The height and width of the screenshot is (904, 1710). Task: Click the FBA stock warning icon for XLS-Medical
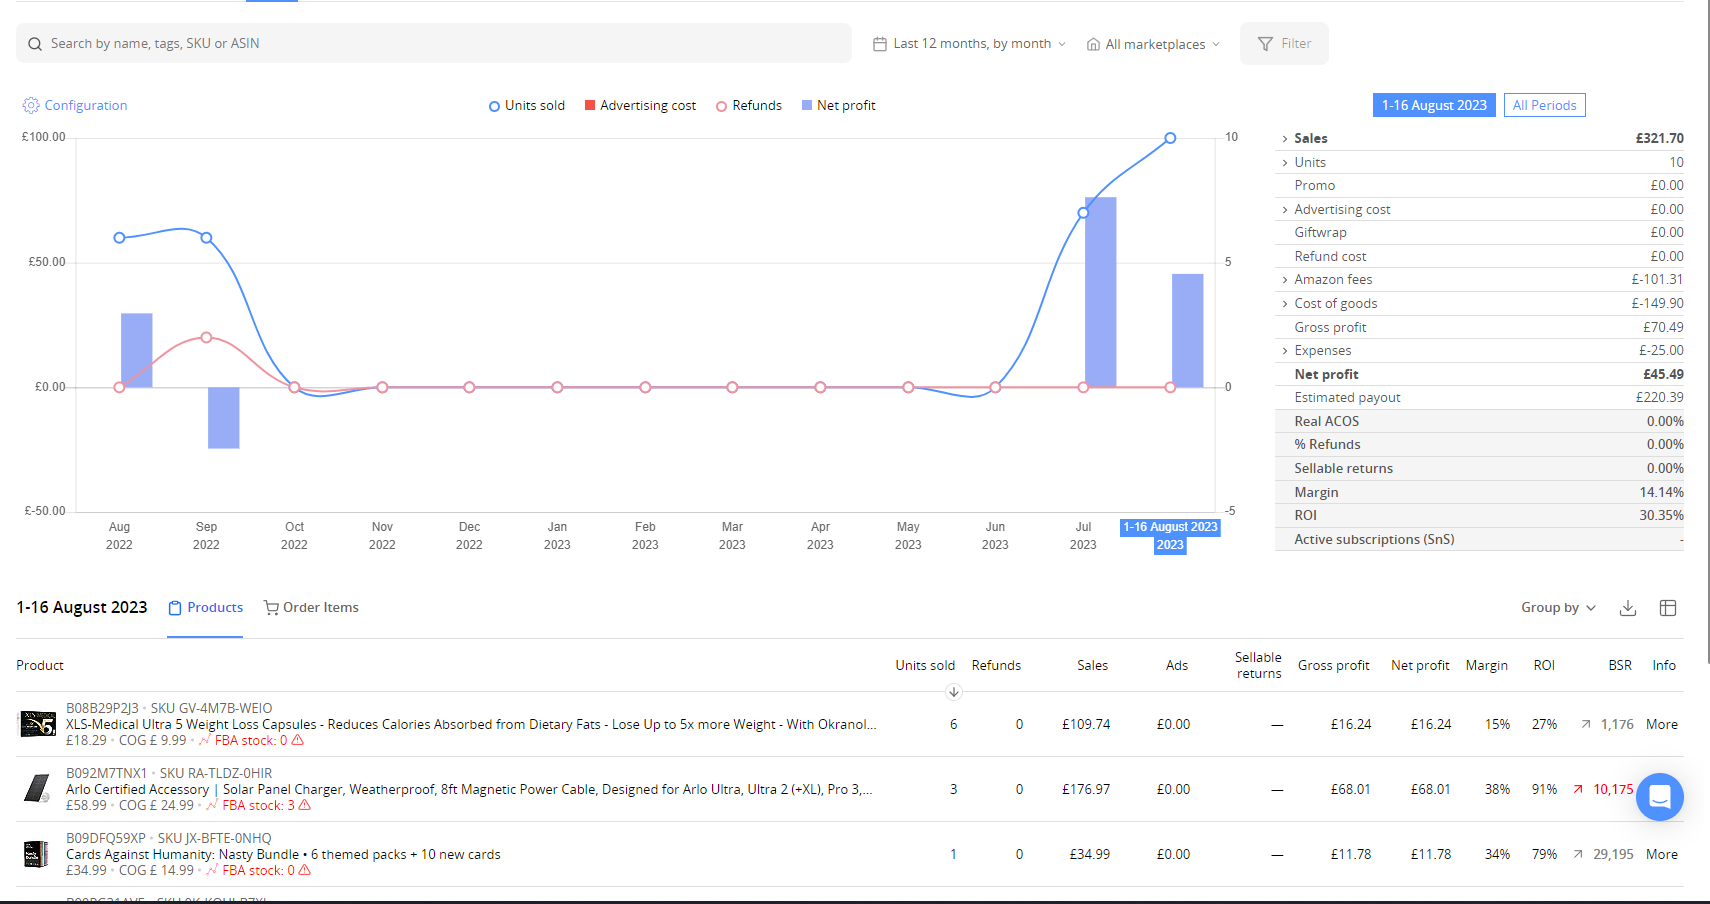[x=298, y=740]
